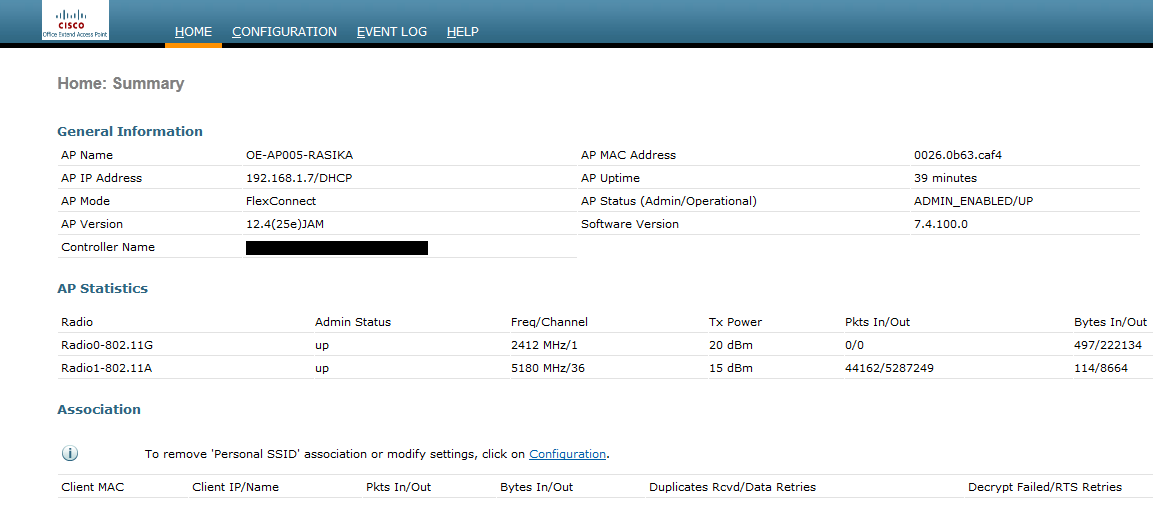The height and width of the screenshot is (508, 1153).
Task: Click the Duplicates Rcvd/Data Retries header
Action: pos(732,487)
